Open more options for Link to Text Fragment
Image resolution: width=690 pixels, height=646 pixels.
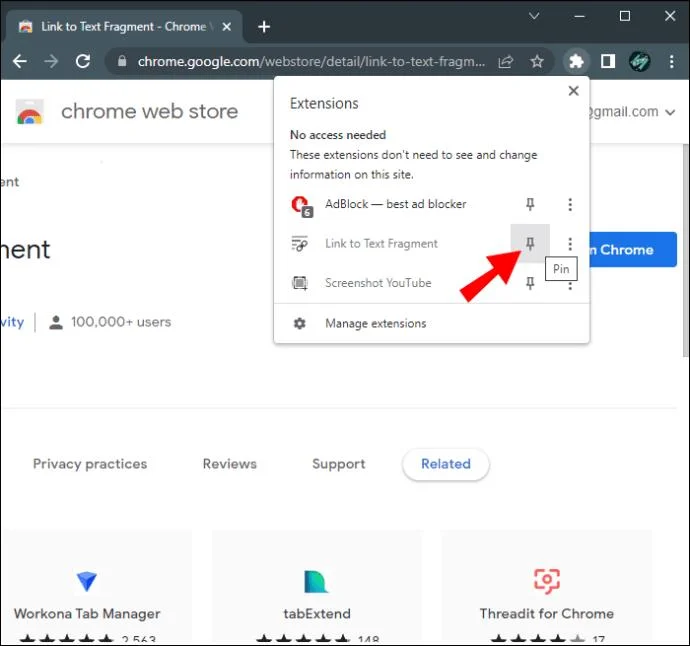pos(570,243)
